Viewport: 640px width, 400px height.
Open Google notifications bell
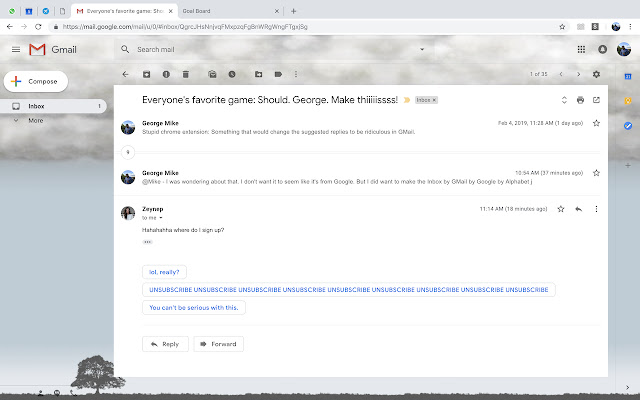point(602,49)
